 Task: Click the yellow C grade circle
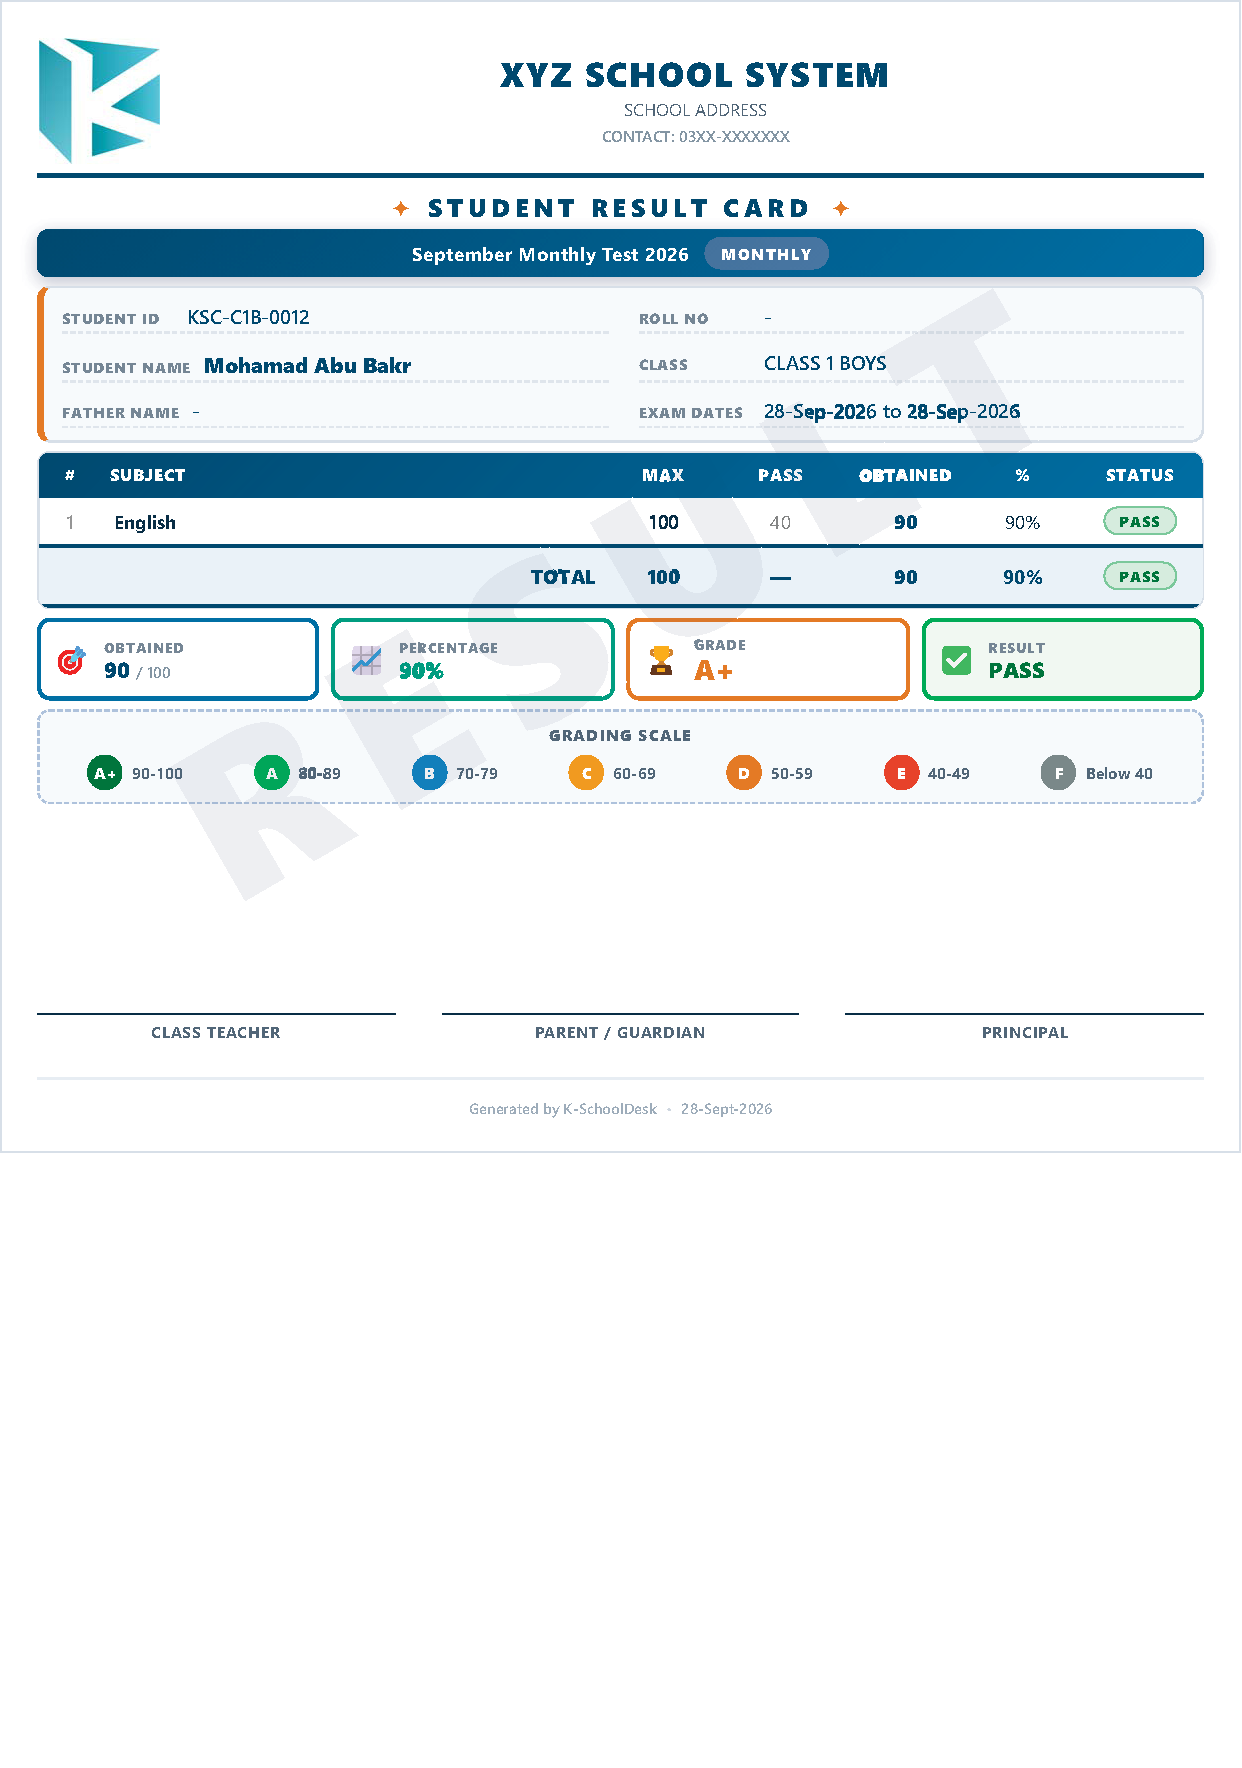[586, 773]
